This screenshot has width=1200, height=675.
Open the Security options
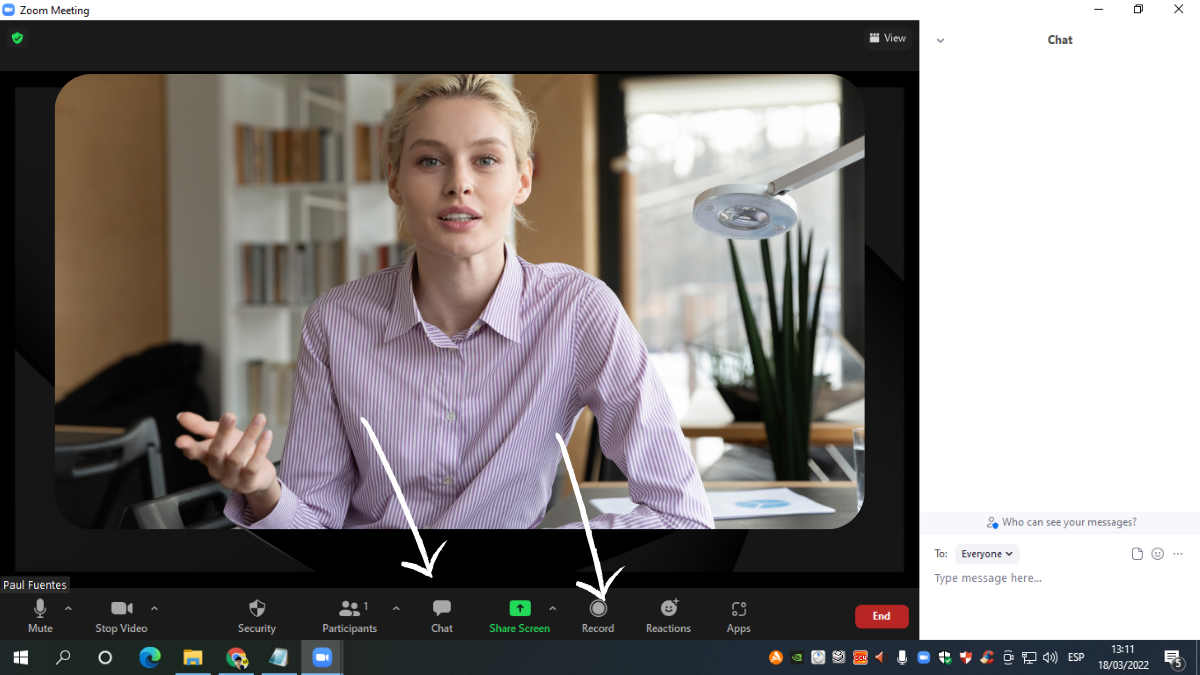pyautogui.click(x=256, y=614)
